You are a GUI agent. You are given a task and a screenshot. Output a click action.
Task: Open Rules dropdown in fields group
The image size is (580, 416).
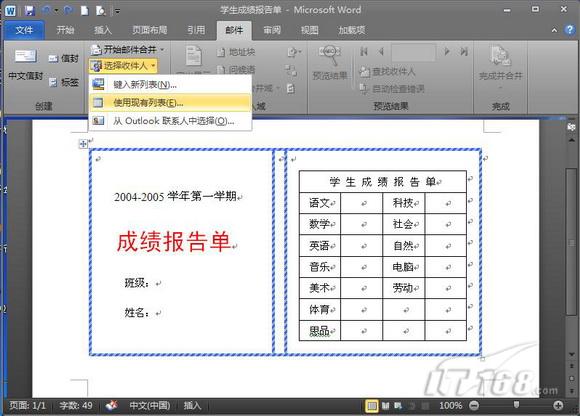pos(294,52)
